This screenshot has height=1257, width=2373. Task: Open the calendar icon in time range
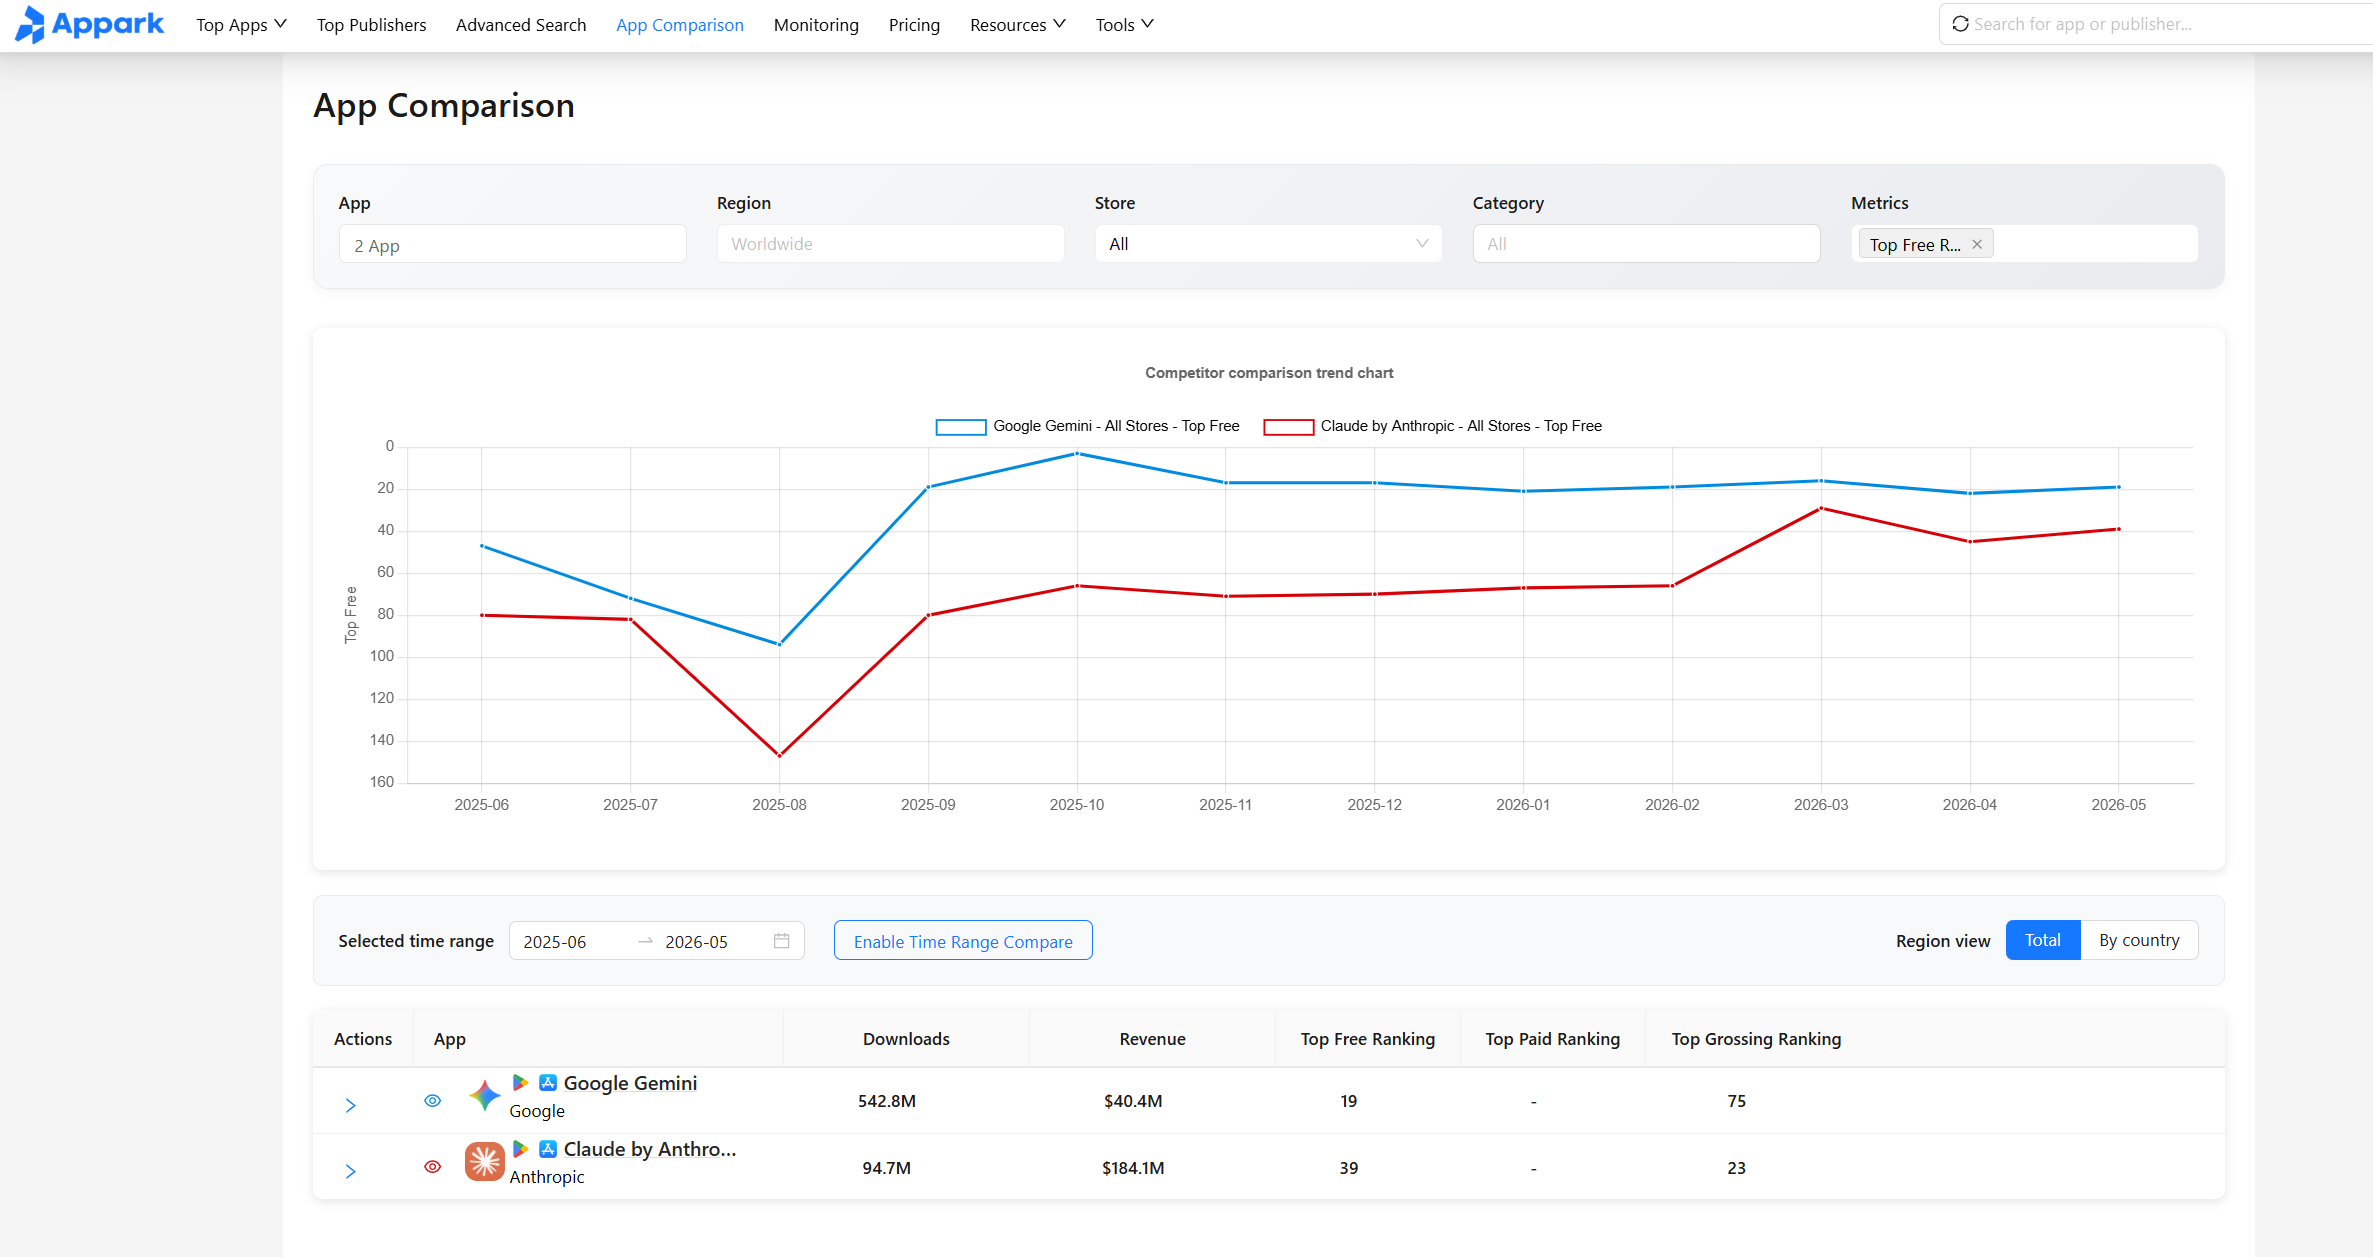[x=782, y=941]
